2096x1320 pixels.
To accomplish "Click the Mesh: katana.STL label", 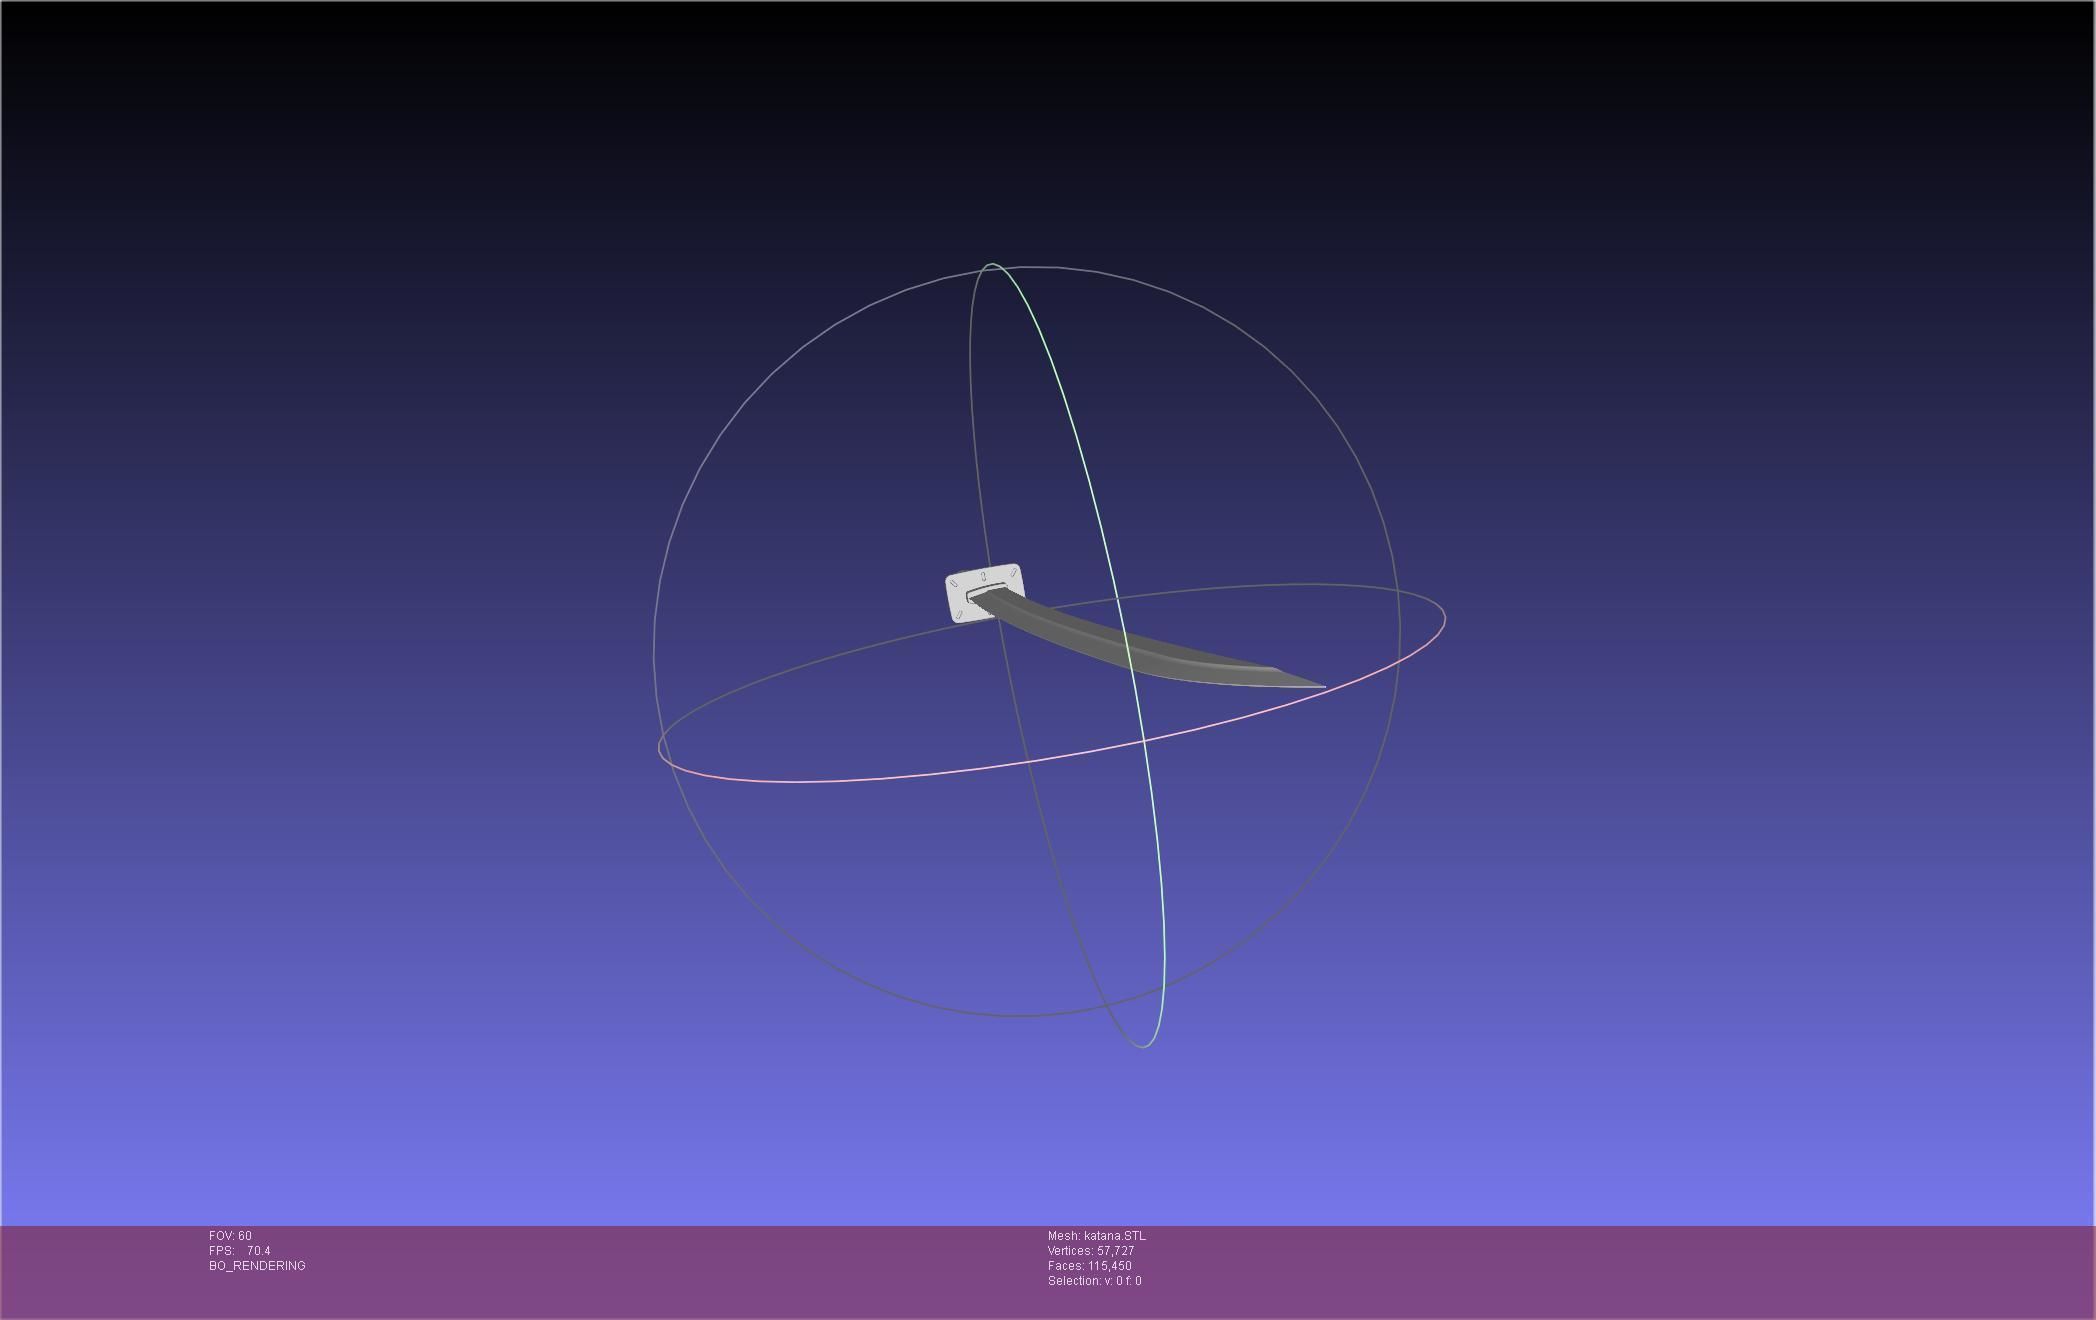I will (x=1096, y=1236).
